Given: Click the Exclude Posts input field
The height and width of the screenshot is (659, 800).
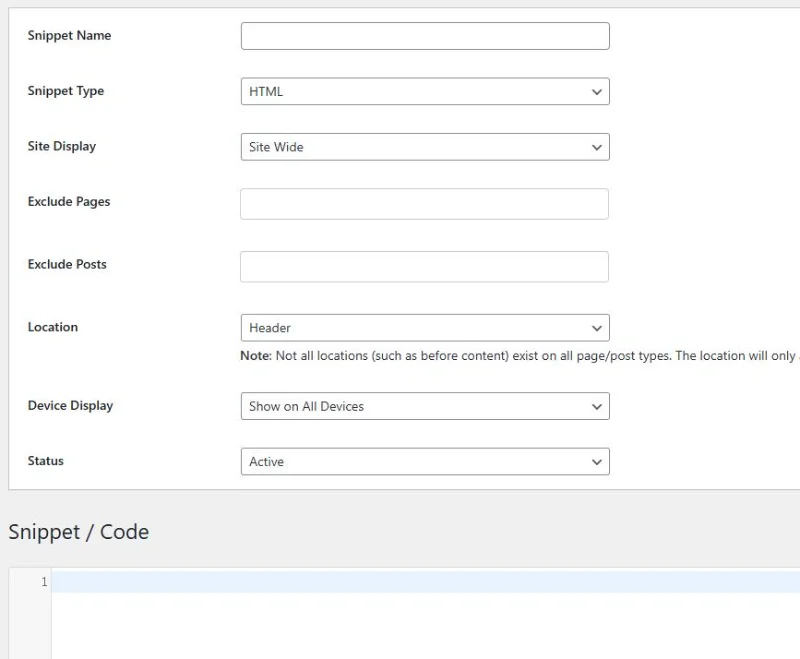Looking at the screenshot, I should [x=425, y=266].
